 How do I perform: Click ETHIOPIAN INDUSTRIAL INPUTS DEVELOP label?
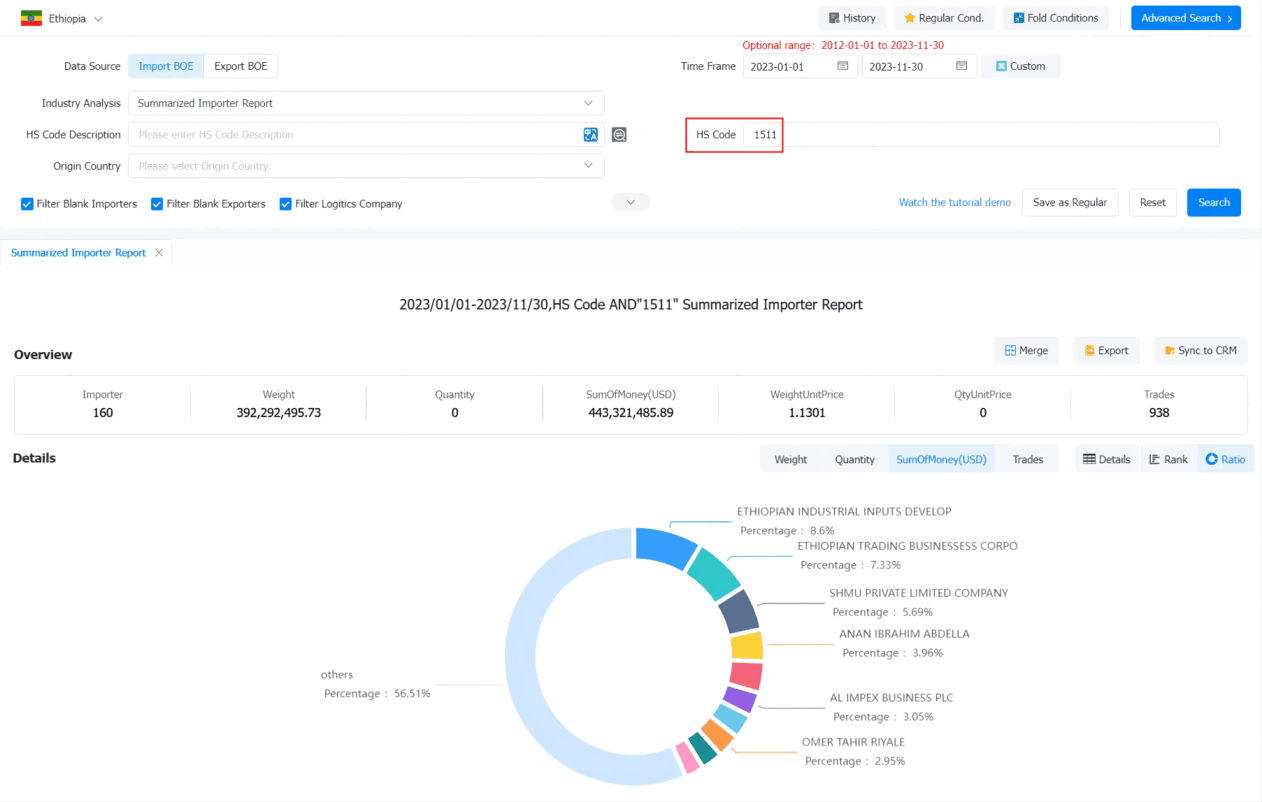[x=844, y=511]
